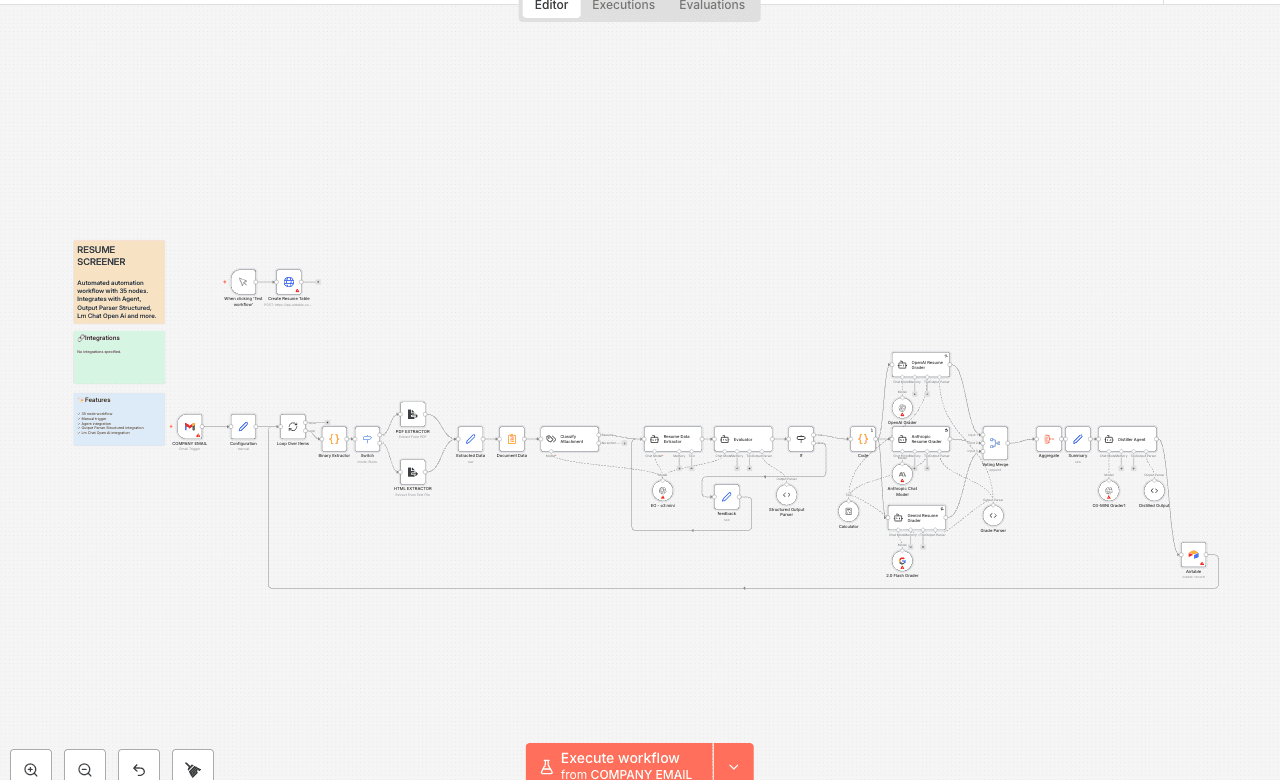The height and width of the screenshot is (780, 1280).
Task: Switch to the Executions tab
Action: coord(623,6)
